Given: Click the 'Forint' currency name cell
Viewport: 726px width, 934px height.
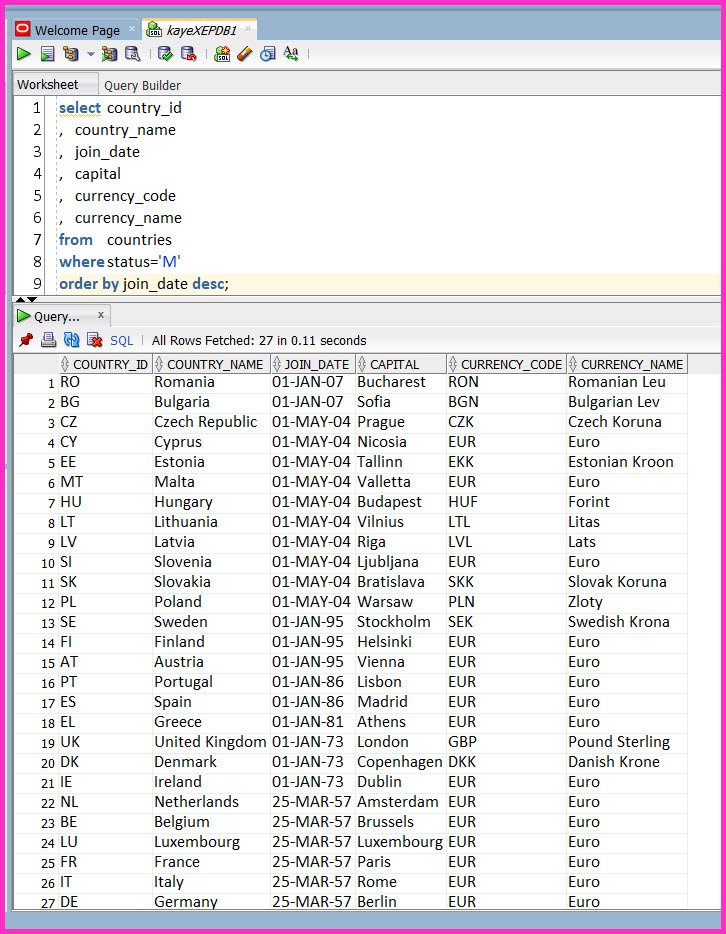Looking at the screenshot, I should coord(627,502).
